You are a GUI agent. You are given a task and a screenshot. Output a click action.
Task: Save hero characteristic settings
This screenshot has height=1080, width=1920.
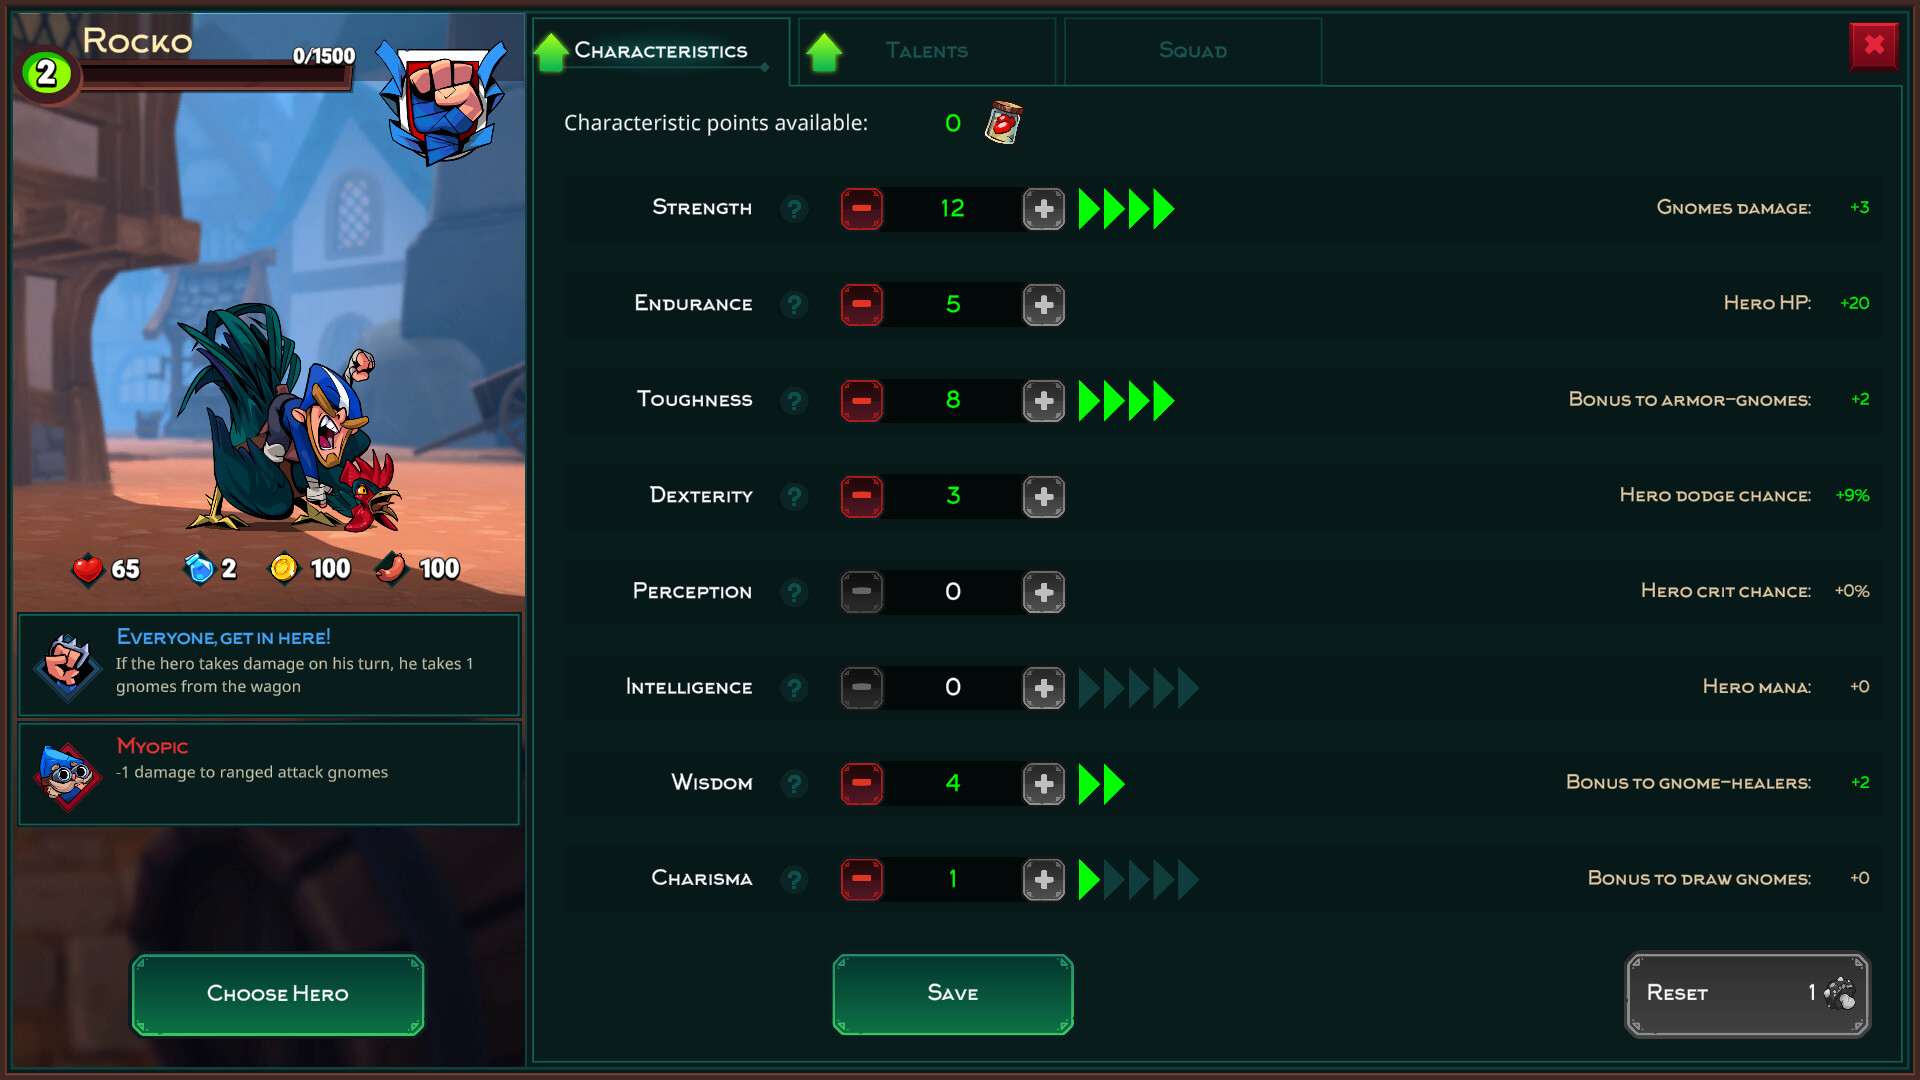tap(951, 993)
